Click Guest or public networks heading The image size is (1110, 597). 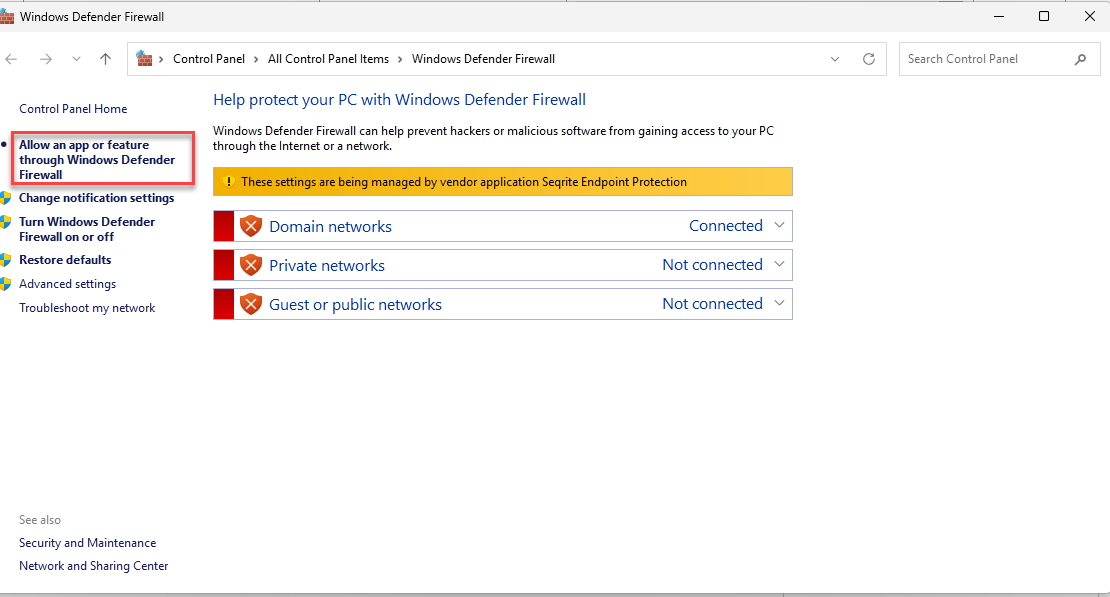click(355, 304)
